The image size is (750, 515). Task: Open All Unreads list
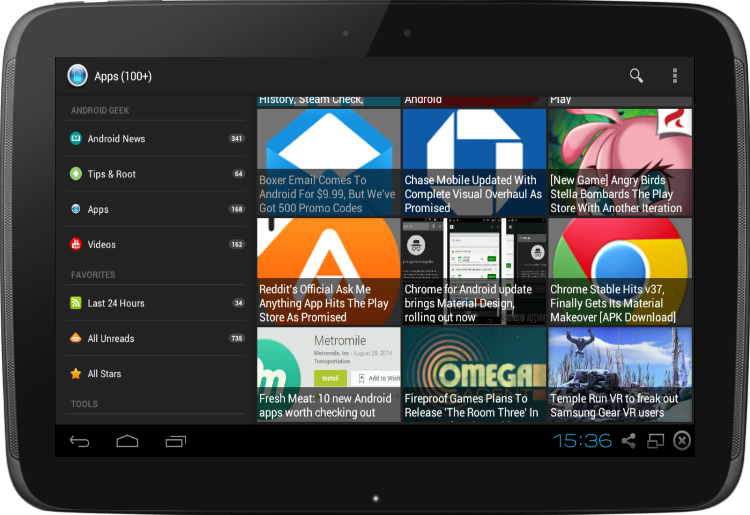click(155, 339)
